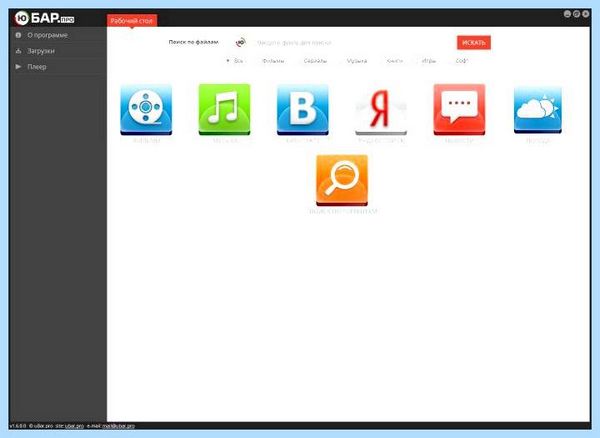Image resolution: width=600 pixels, height=438 pixels.
Task: Select the 'Книги' filter option
Action: (395, 61)
